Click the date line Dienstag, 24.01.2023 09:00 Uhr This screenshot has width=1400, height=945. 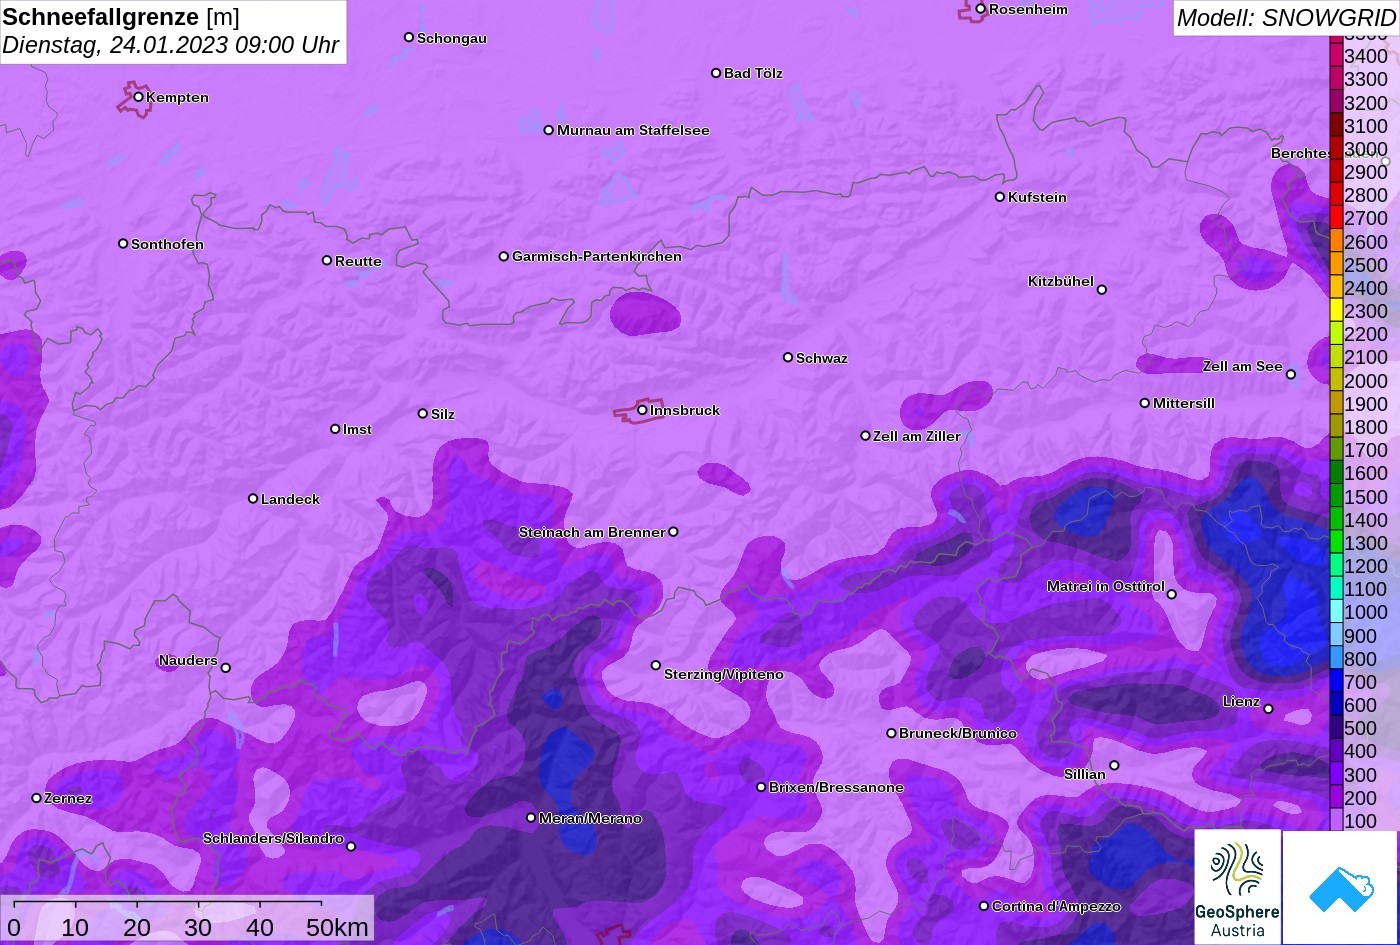[171, 45]
